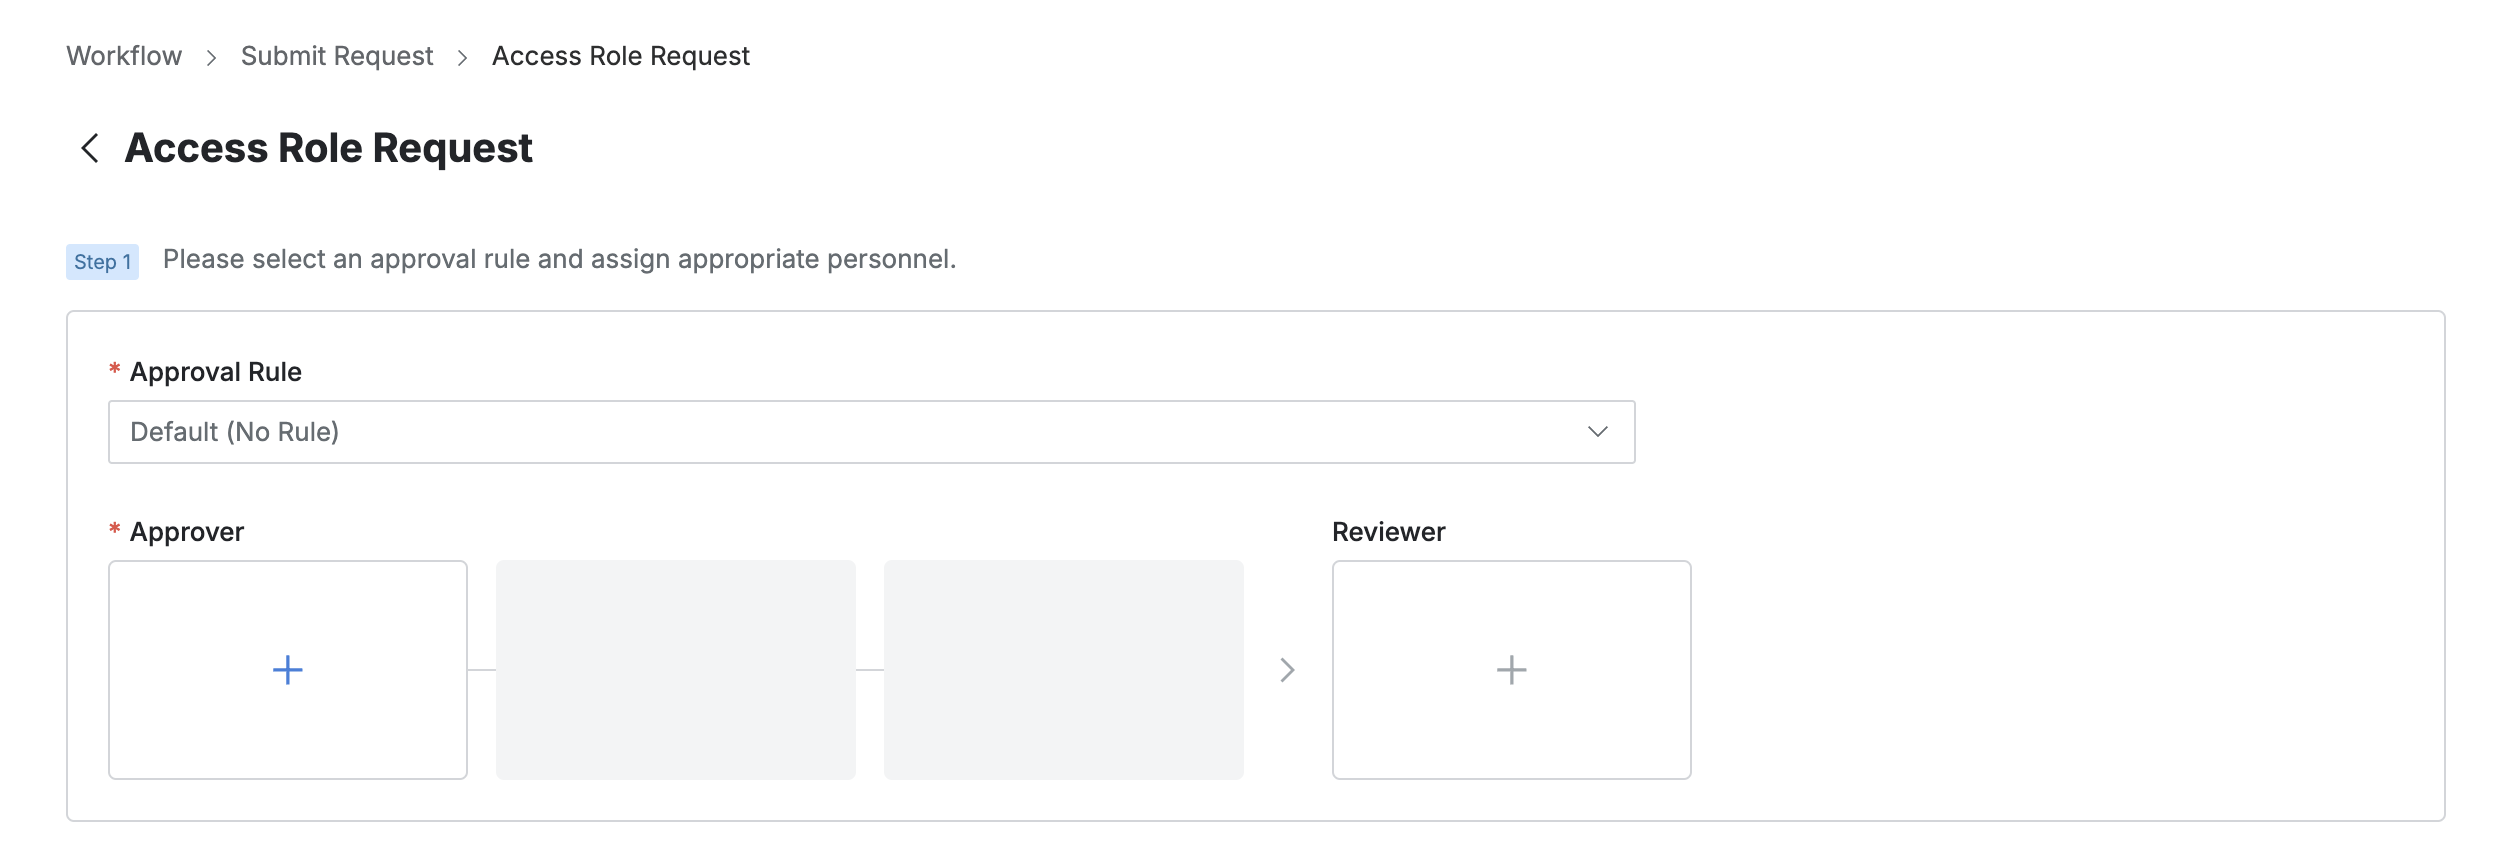Click the chevron after Workflow breadcrumb
The image size is (2500, 860).
[211, 58]
